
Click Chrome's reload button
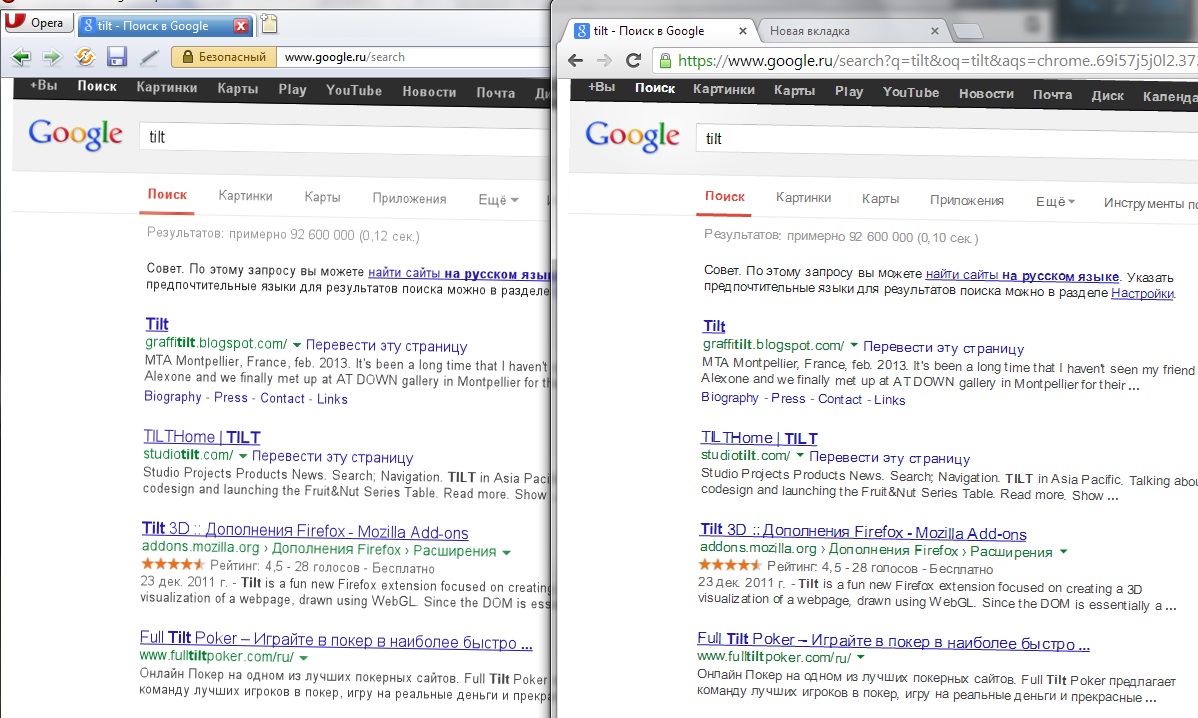[633, 61]
